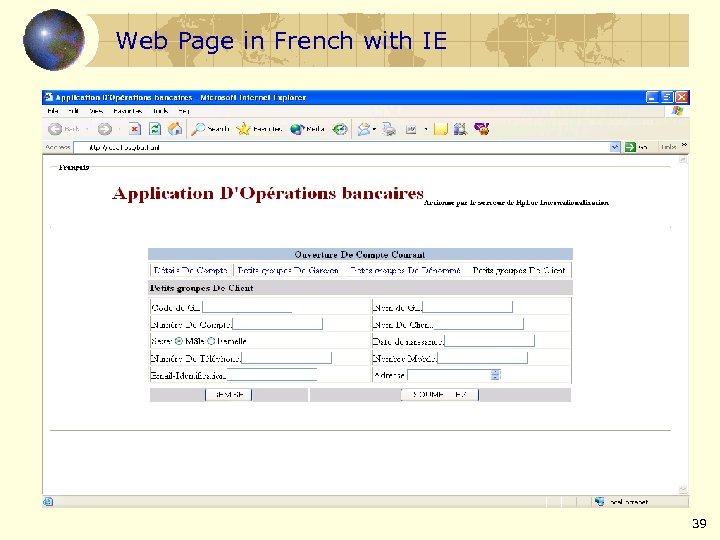The height and width of the screenshot is (540, 720).
Task: Click the right submit button below the form
Action: [x=439, y=394]
